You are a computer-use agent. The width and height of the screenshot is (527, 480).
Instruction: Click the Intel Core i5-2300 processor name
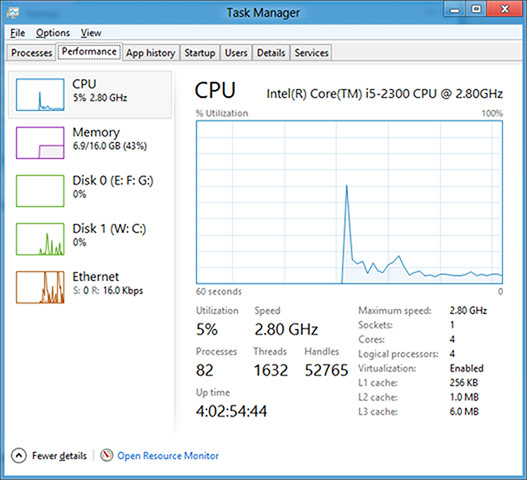click(384, 94)
